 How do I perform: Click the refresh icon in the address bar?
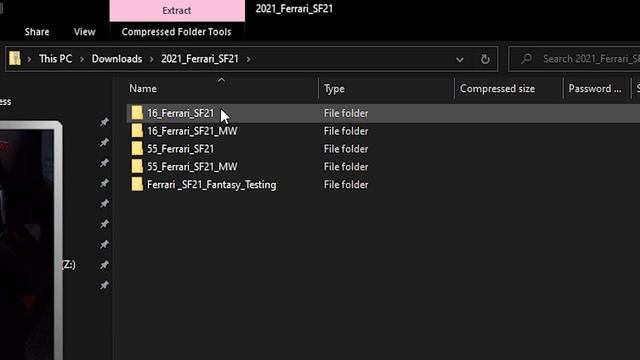click(485, 59)
